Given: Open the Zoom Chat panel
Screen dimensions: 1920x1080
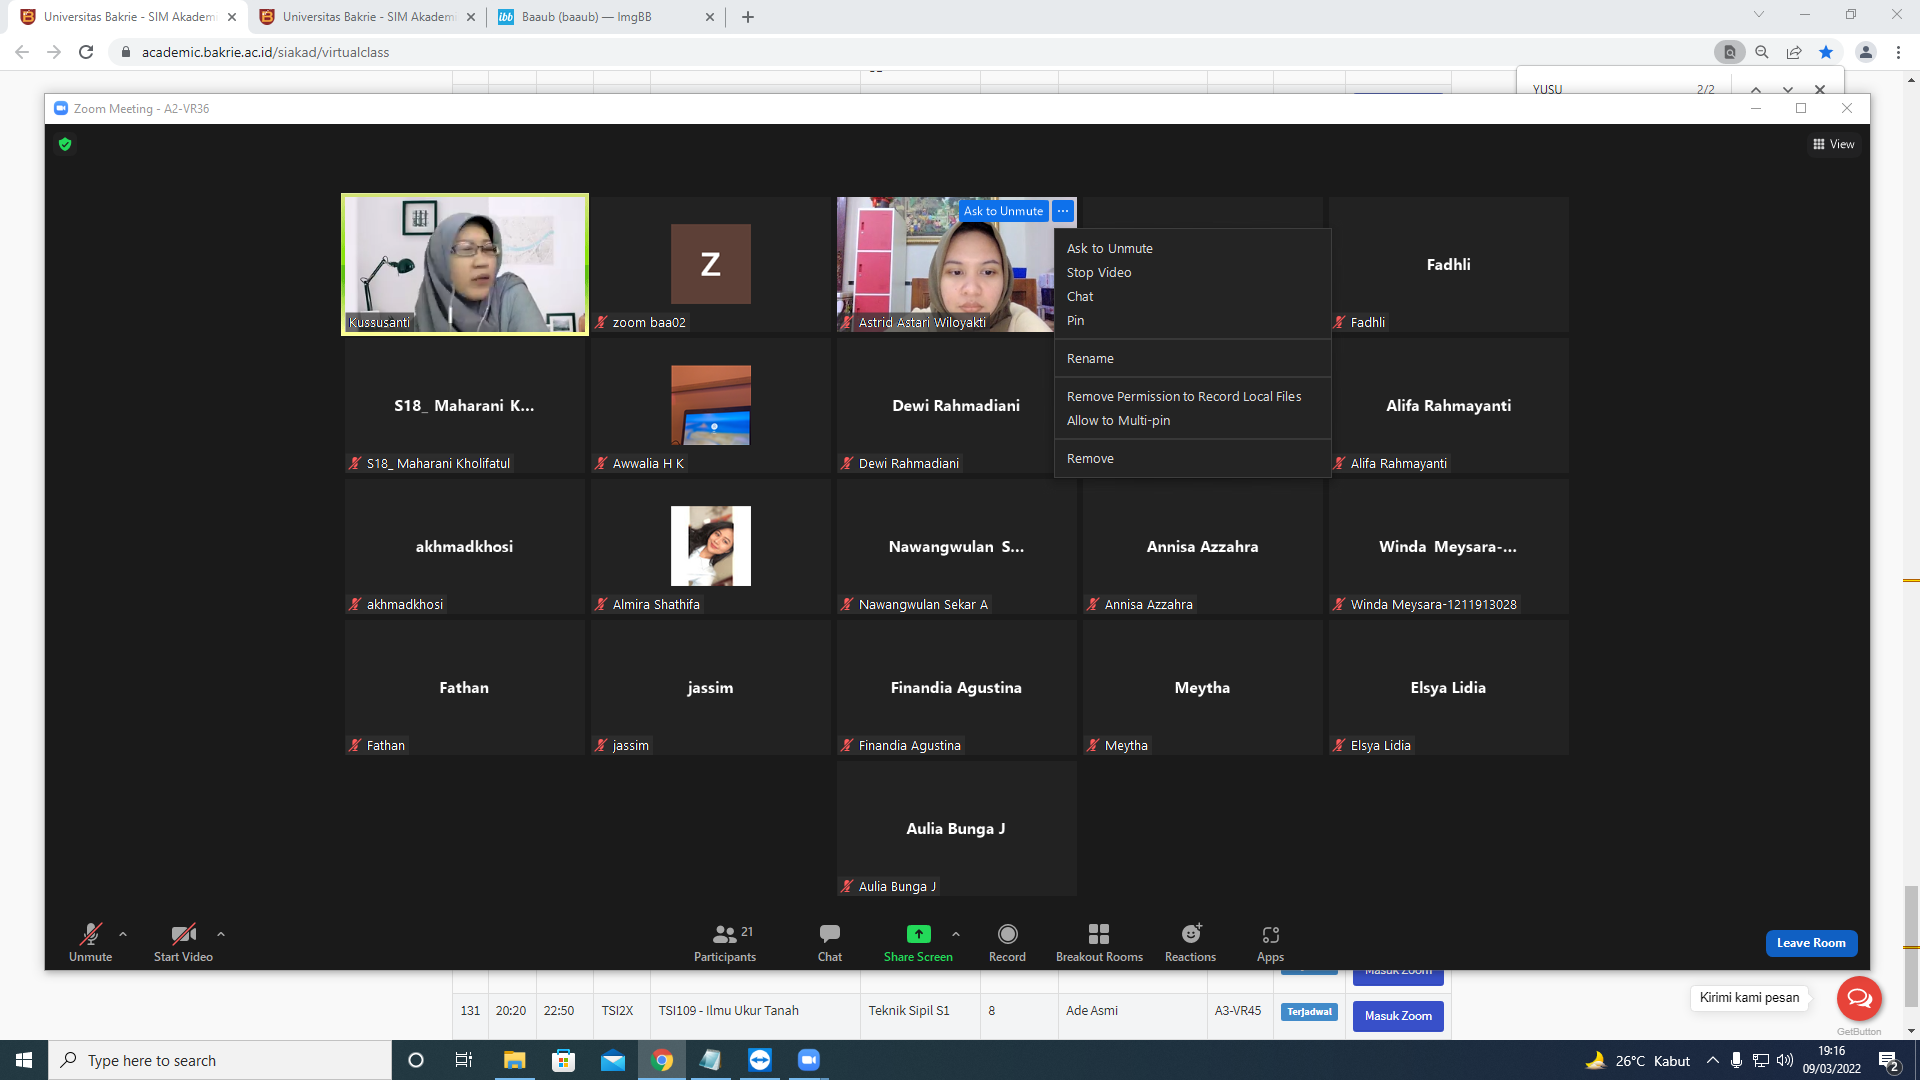Looking at the screenshot, I should click(x=830, y=942).
